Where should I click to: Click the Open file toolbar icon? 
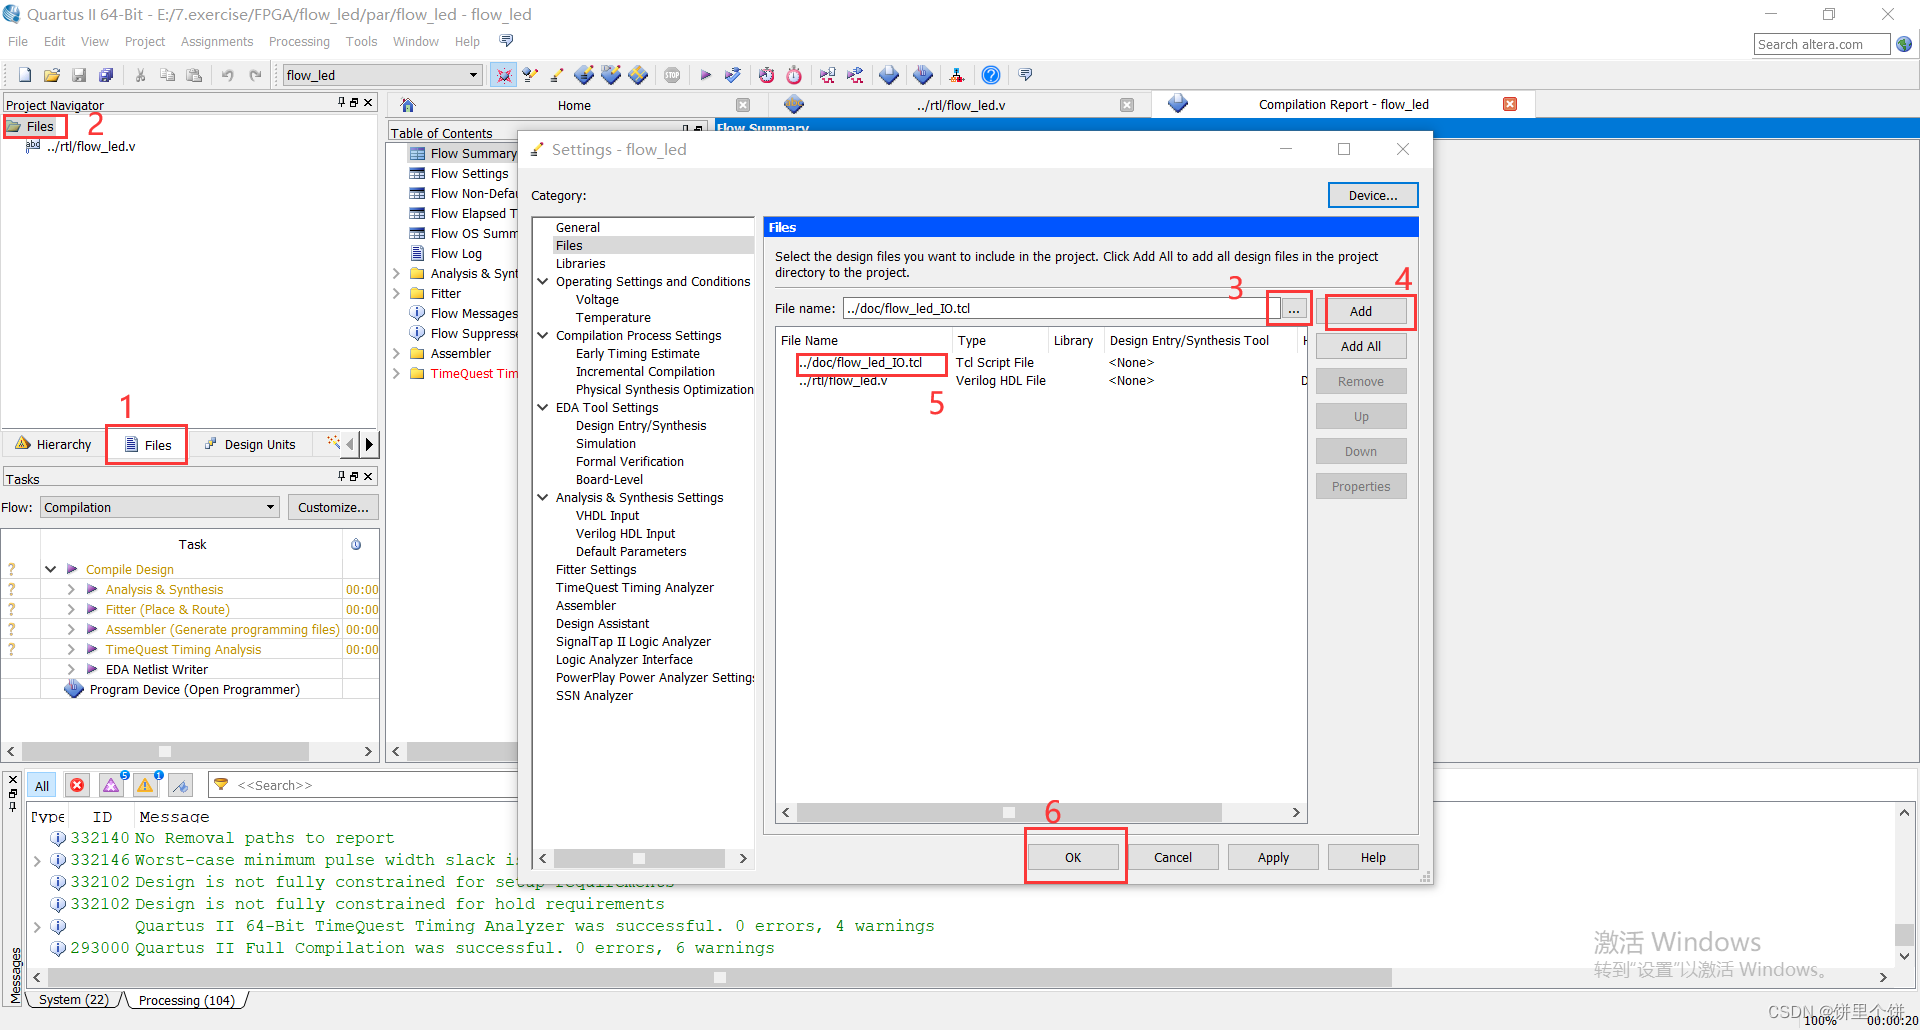pos(52,75)
